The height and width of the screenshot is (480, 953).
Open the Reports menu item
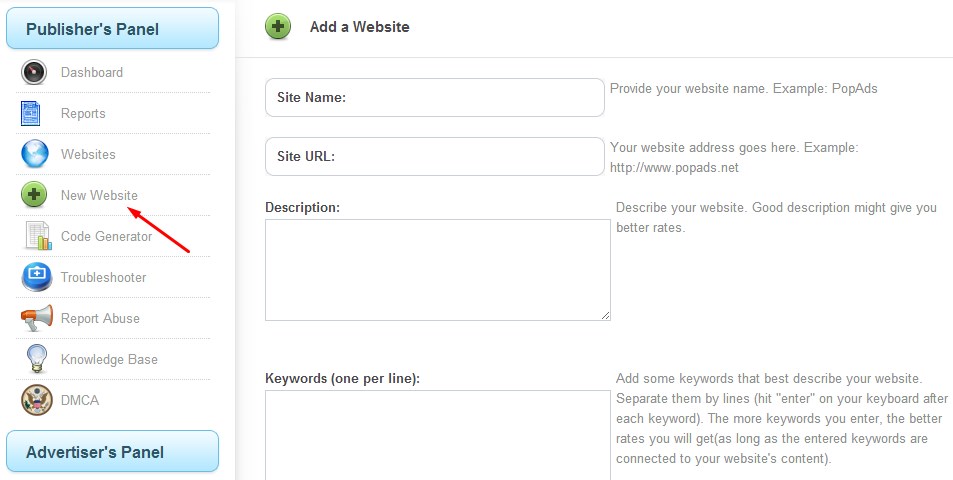pos(83,114)
